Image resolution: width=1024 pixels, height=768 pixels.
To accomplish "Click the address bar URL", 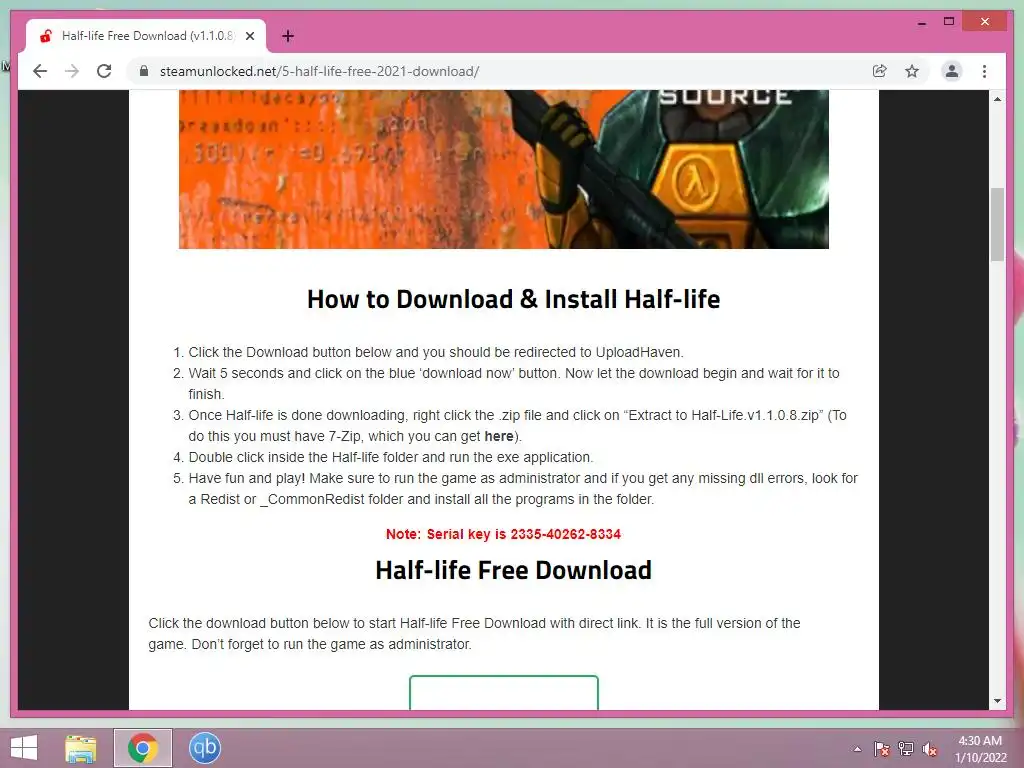I will point(319,71).
